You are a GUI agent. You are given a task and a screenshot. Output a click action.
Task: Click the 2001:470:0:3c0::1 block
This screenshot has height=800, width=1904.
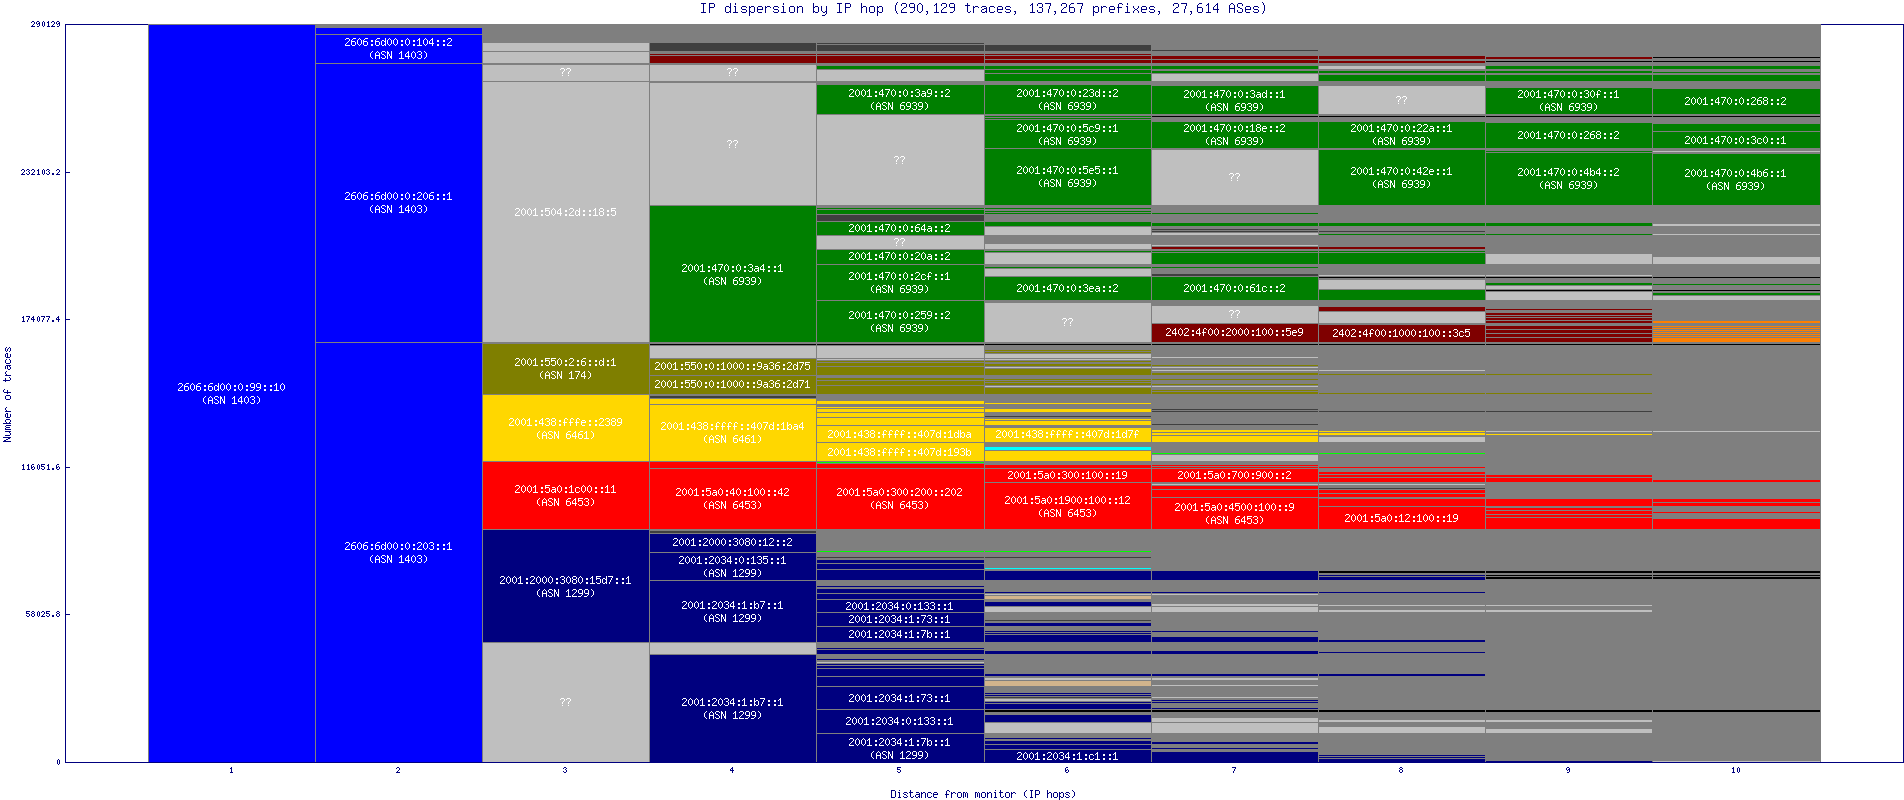[1736, 140]
